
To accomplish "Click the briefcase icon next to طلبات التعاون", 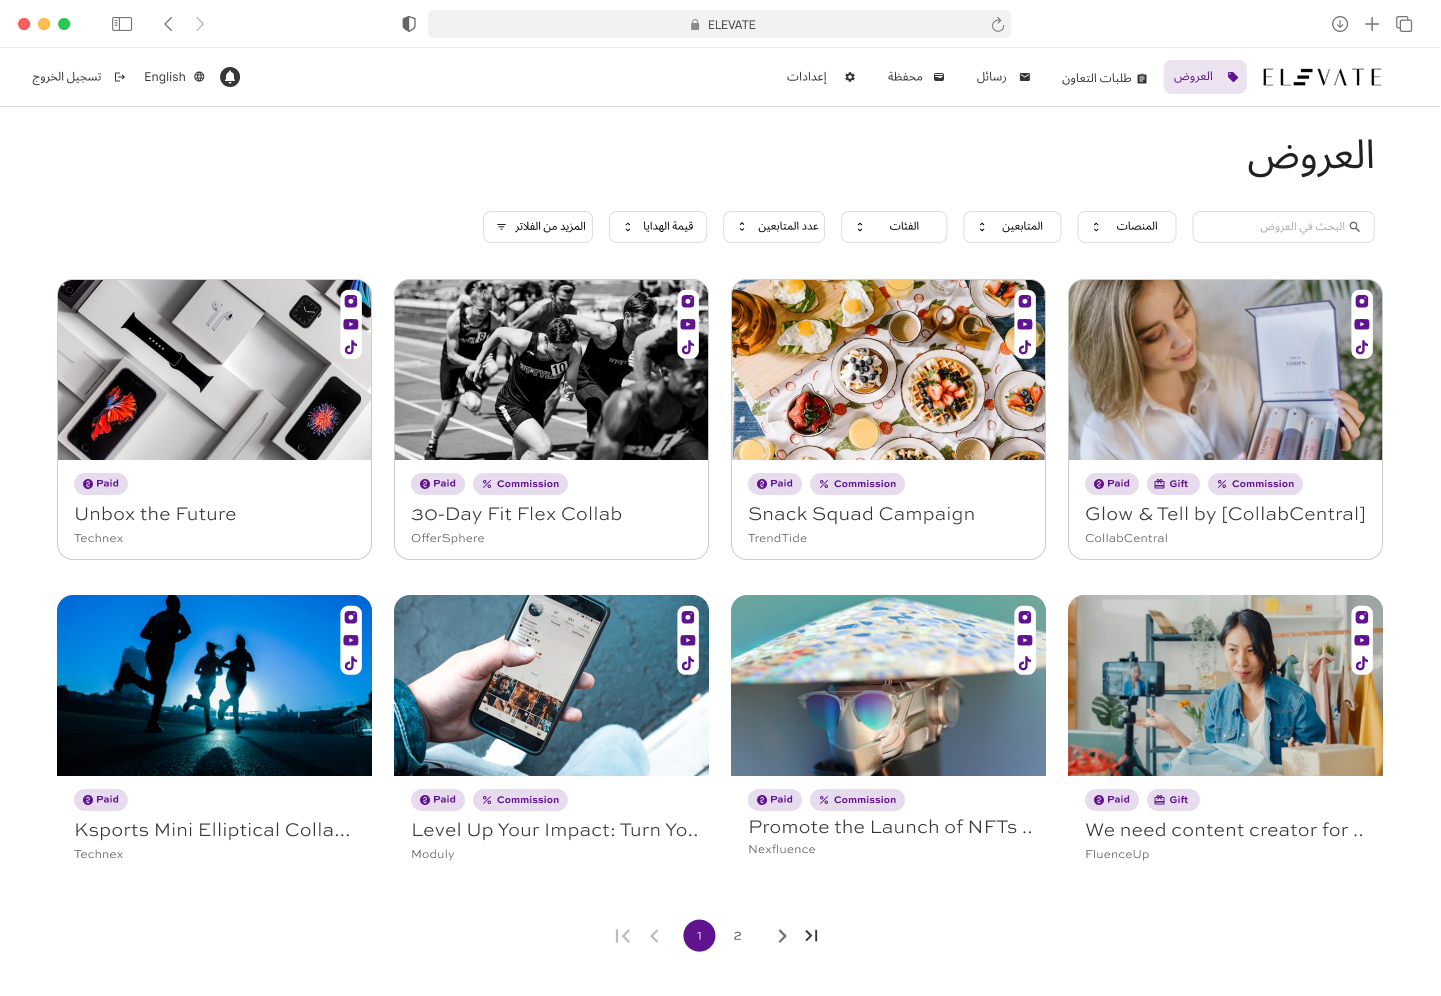I will pos(1142,77).
